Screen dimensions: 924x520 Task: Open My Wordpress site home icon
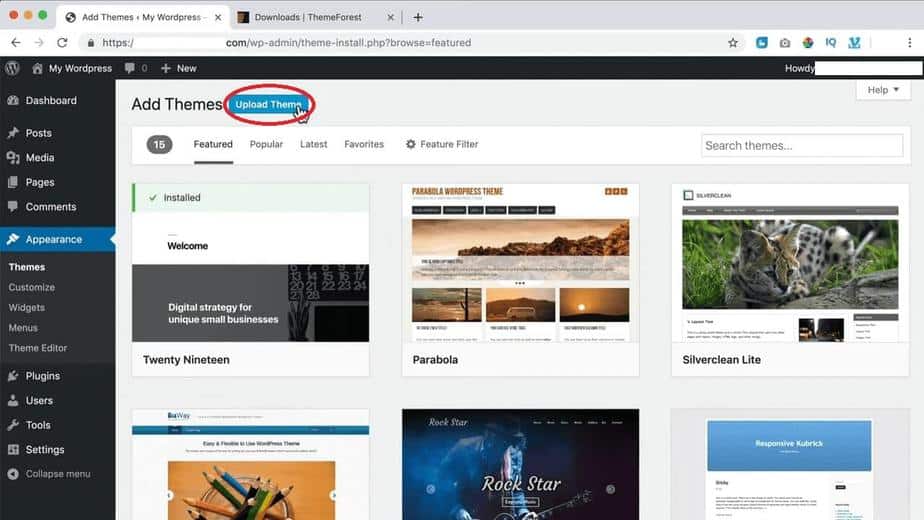tap(37, 68)
